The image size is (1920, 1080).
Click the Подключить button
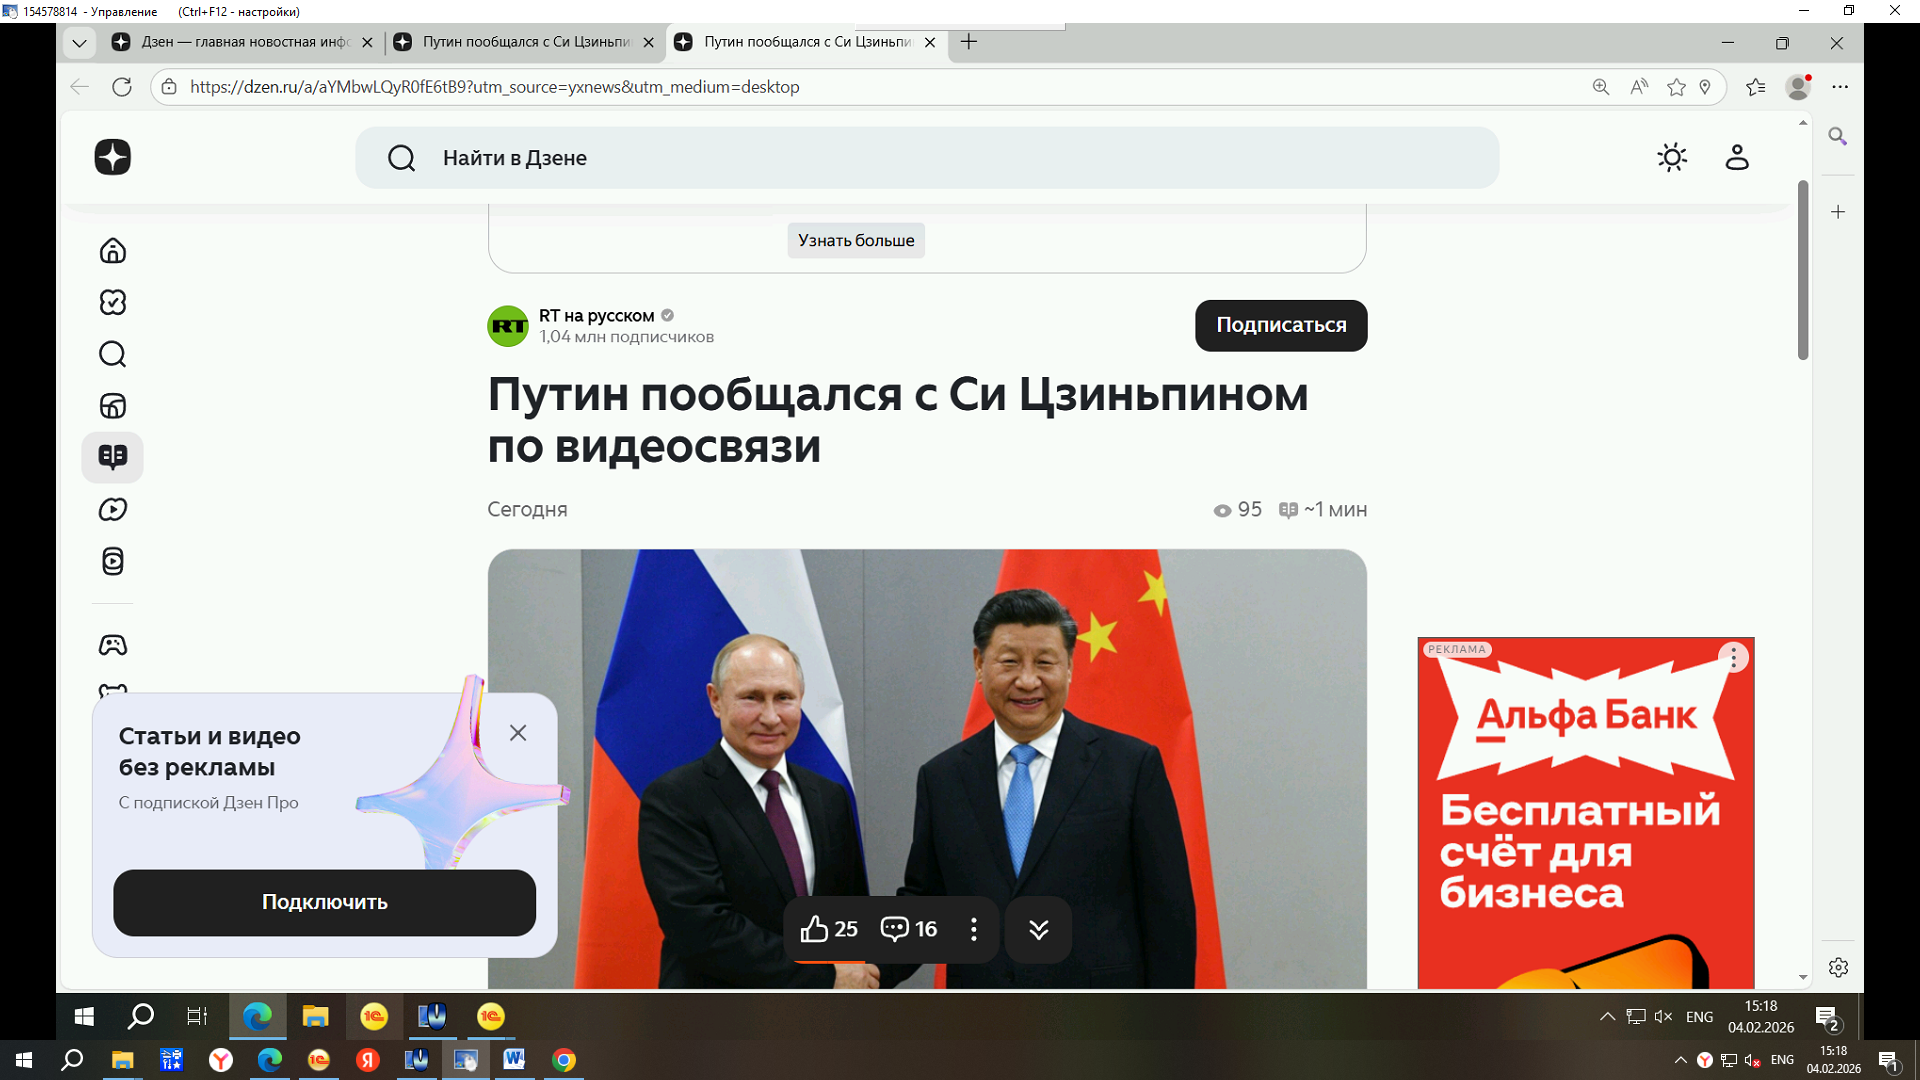(x=324, y=902)
